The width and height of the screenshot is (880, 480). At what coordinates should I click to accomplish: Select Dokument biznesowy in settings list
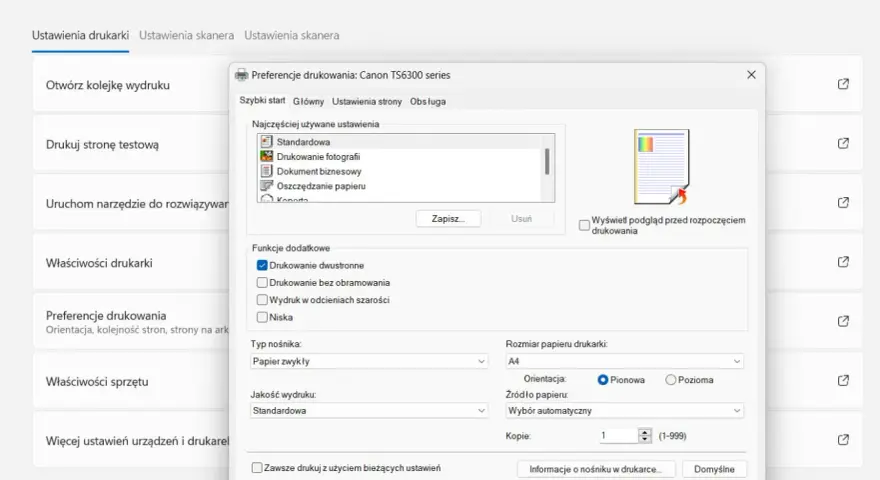click(x=401, y=171)
